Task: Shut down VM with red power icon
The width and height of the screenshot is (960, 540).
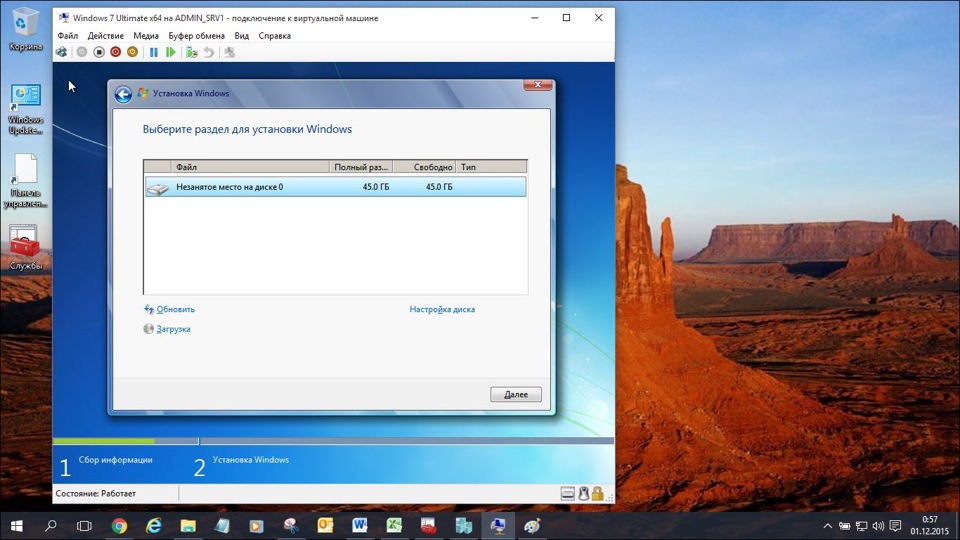Action: pyautogui.click(x=116, y=53)
